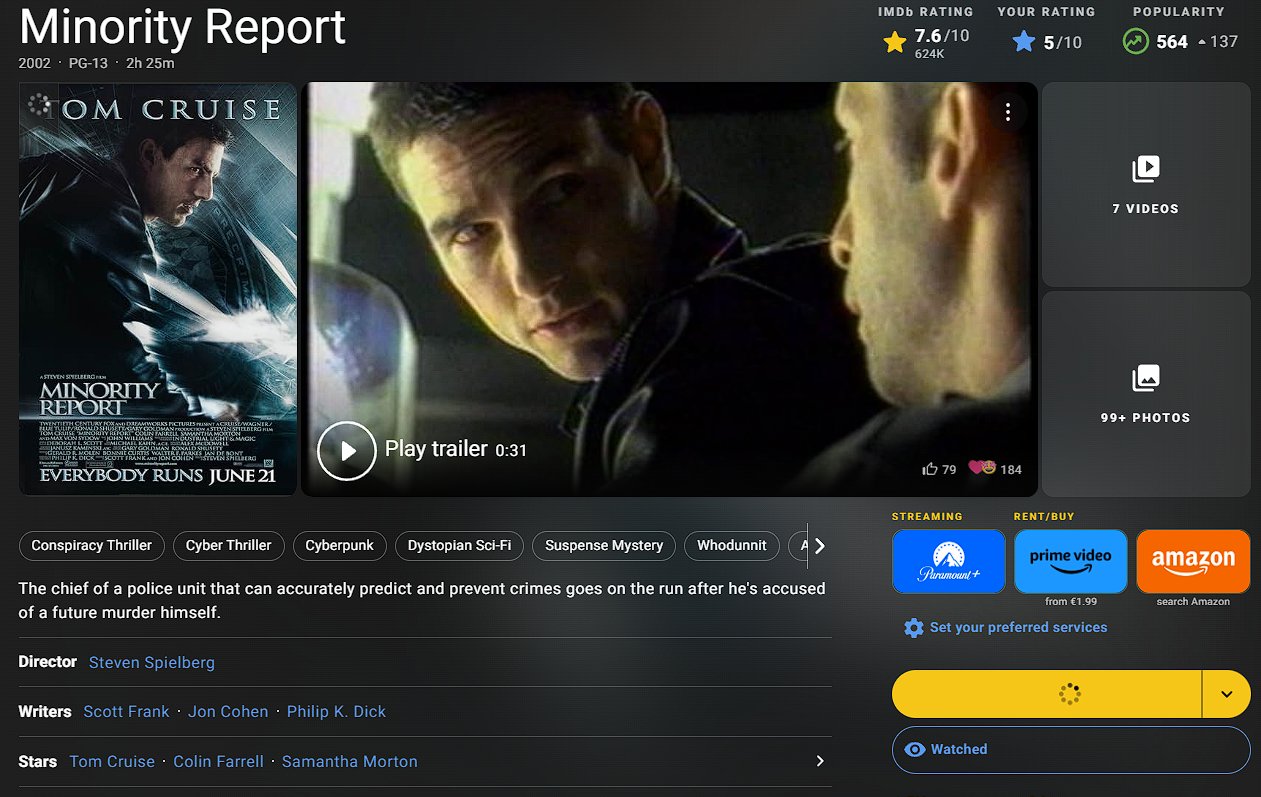Watch on Paramount+ streaming

pos(949,561)
